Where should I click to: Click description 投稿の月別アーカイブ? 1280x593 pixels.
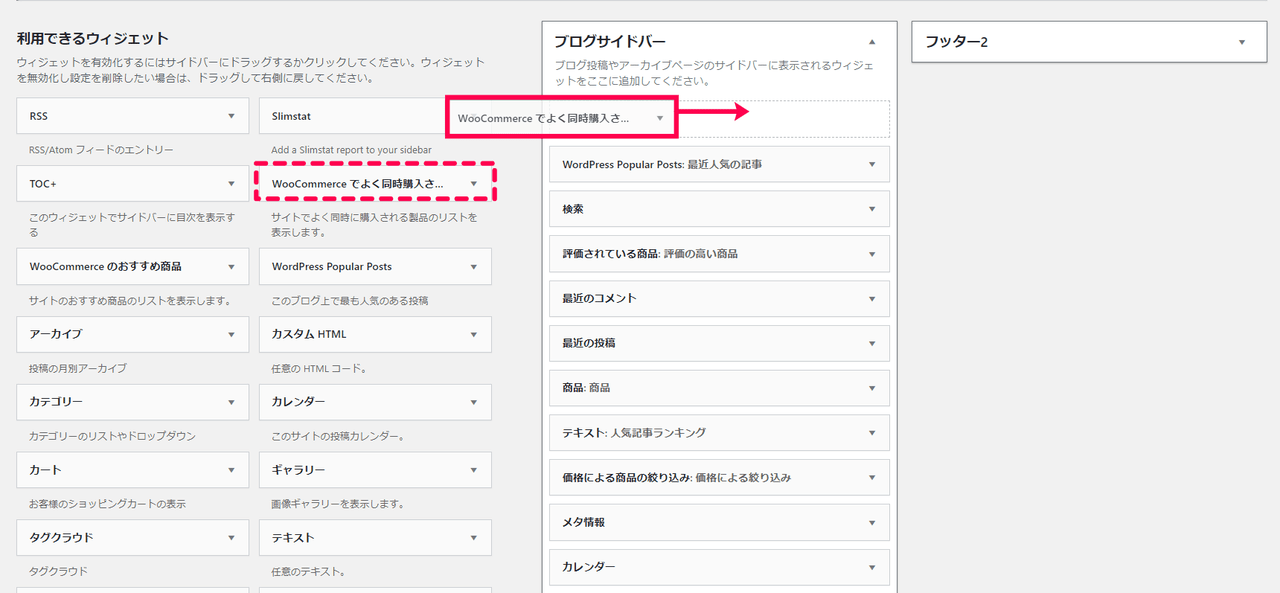78,368
